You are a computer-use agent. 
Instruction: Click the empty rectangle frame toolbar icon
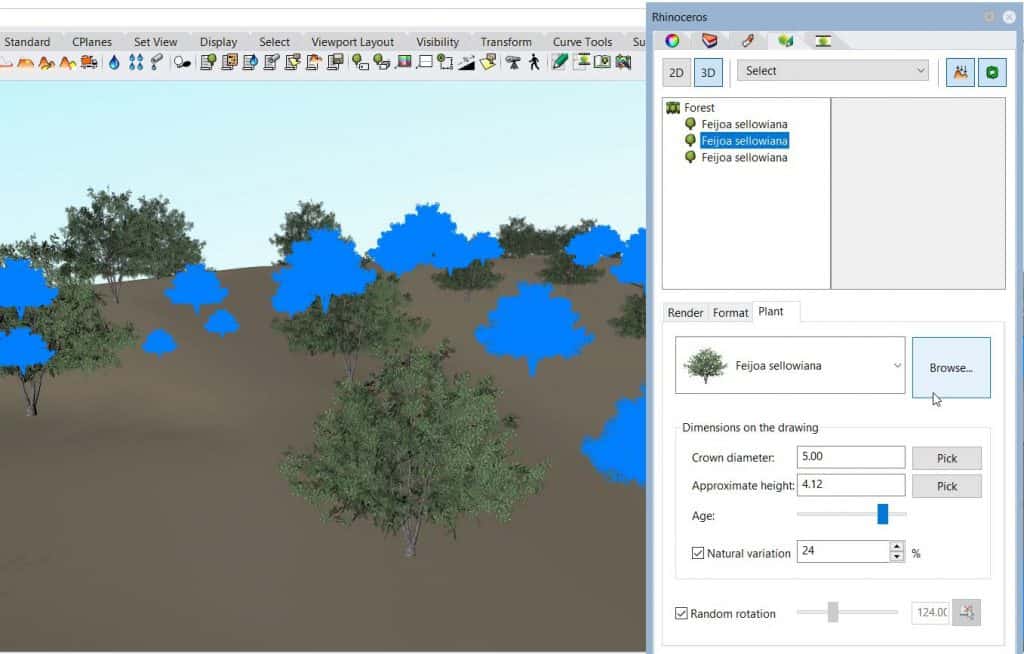425,62
